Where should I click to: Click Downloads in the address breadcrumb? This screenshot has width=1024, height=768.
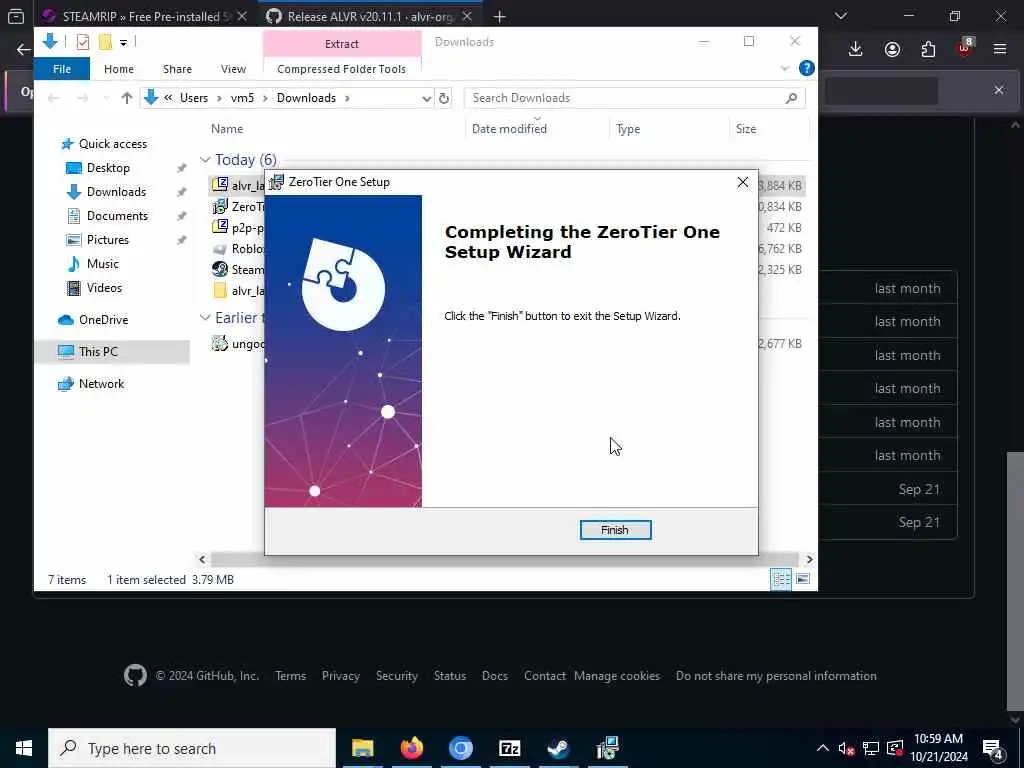[x=306, y=98]
